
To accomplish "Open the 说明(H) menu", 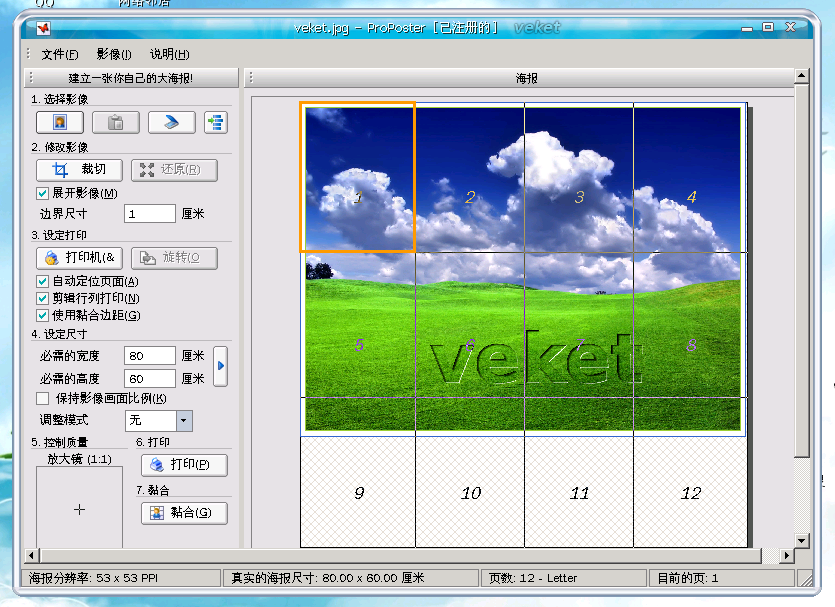I will [169, 54].
